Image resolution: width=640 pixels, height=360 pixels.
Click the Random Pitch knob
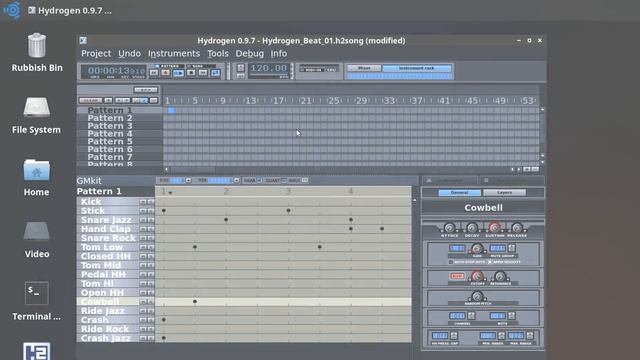pyautogui.click(x=477, y=296)
